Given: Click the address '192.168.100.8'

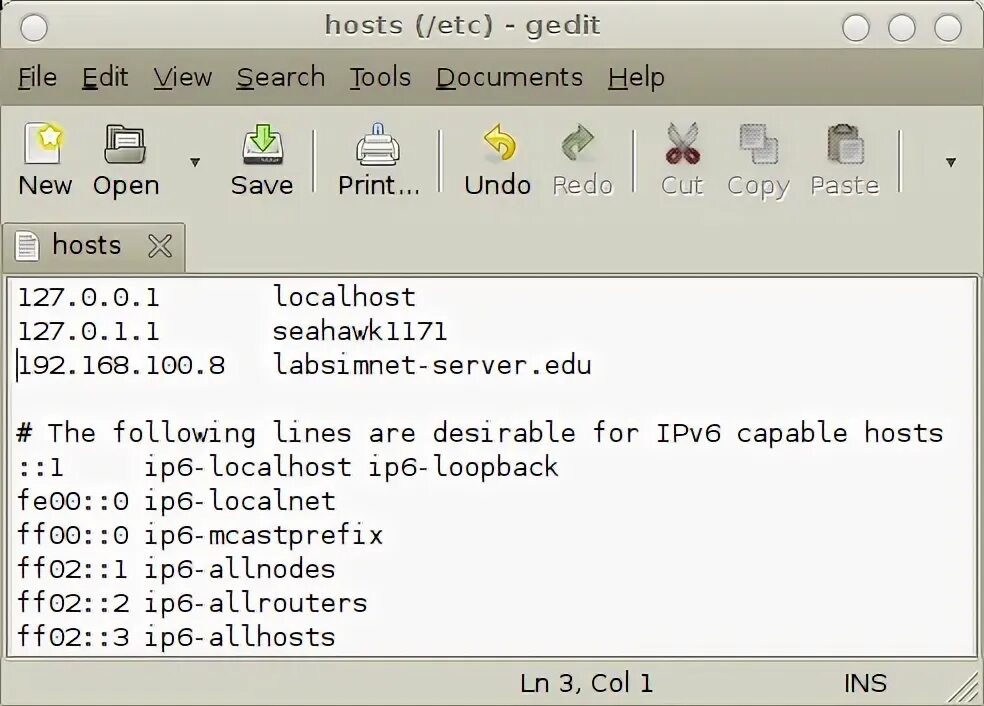Looking at the screenshot, I should 121,365.
